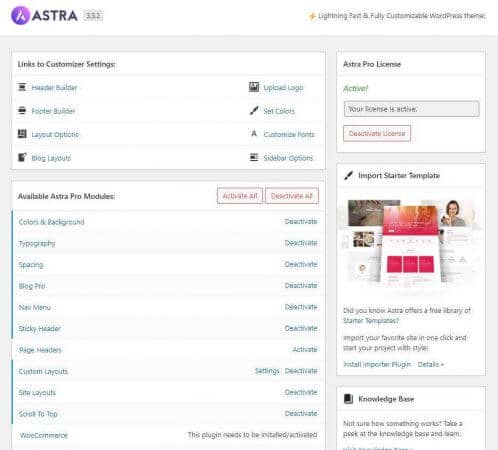Screen dimensions: 498x450
Task: Open the Set Colors link
Action: point(279,111)
